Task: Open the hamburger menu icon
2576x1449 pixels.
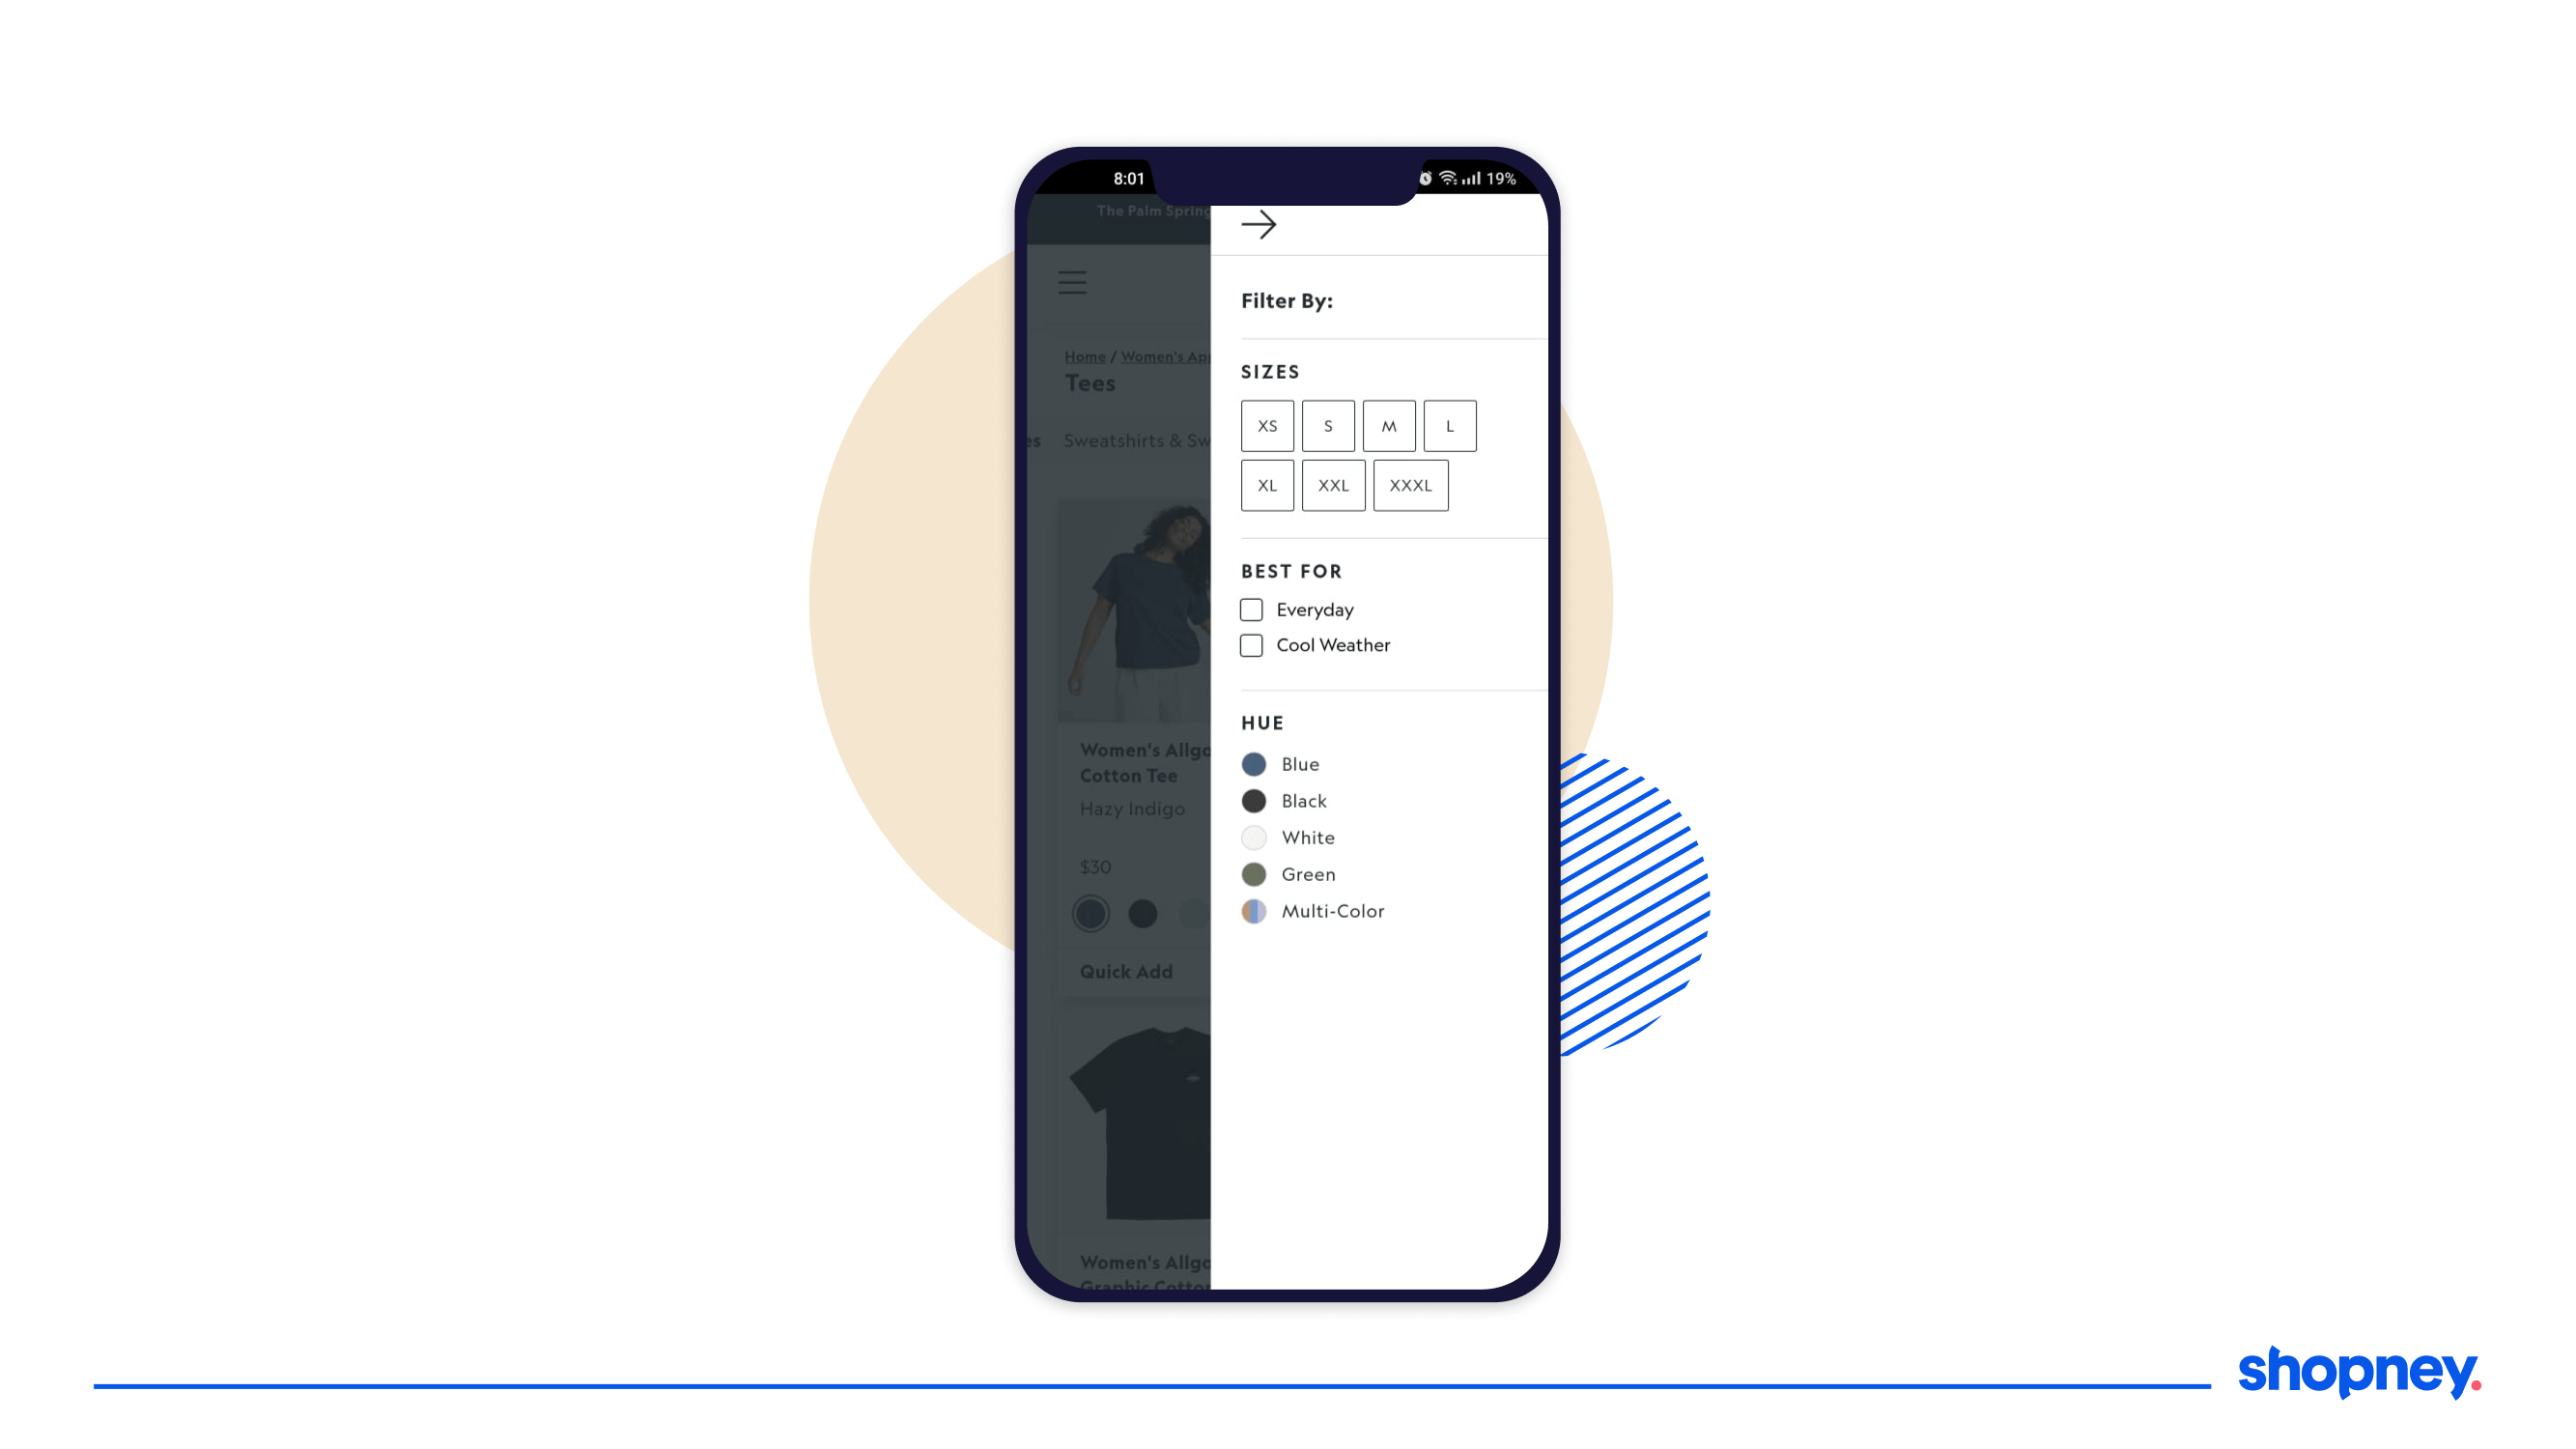Action: 1068,281
